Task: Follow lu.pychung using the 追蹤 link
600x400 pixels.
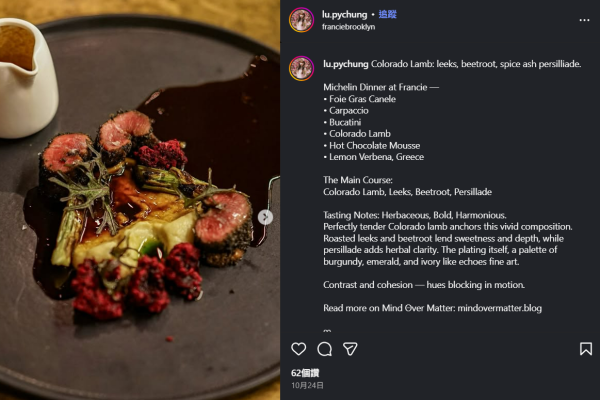Action: (x=387, y=15)
